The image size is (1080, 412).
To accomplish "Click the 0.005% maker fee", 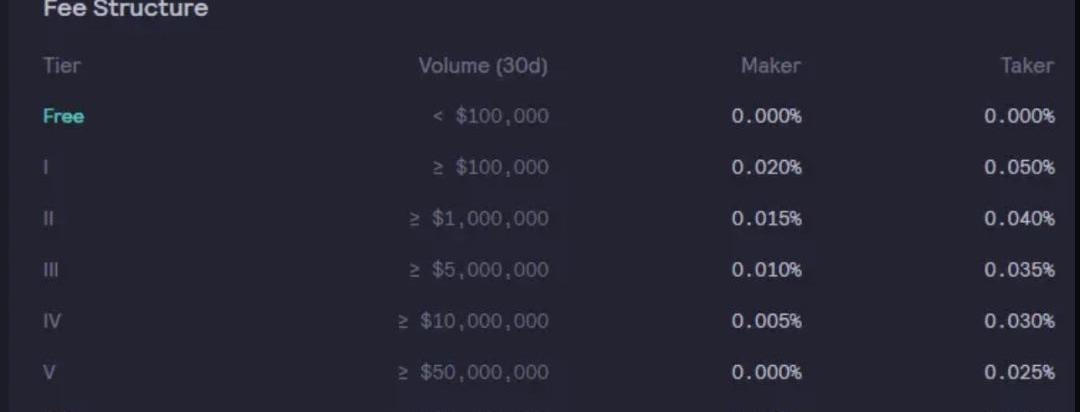I will [x=767, y=321].
